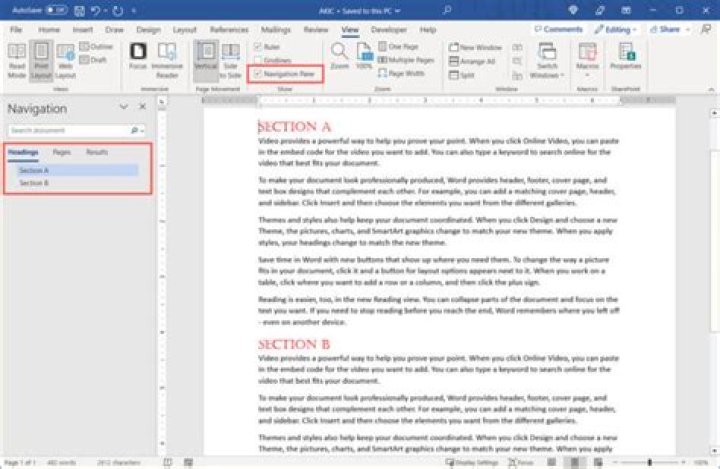
Task: Select Section B heading in Navigation pane
Action: pos(34,183)
